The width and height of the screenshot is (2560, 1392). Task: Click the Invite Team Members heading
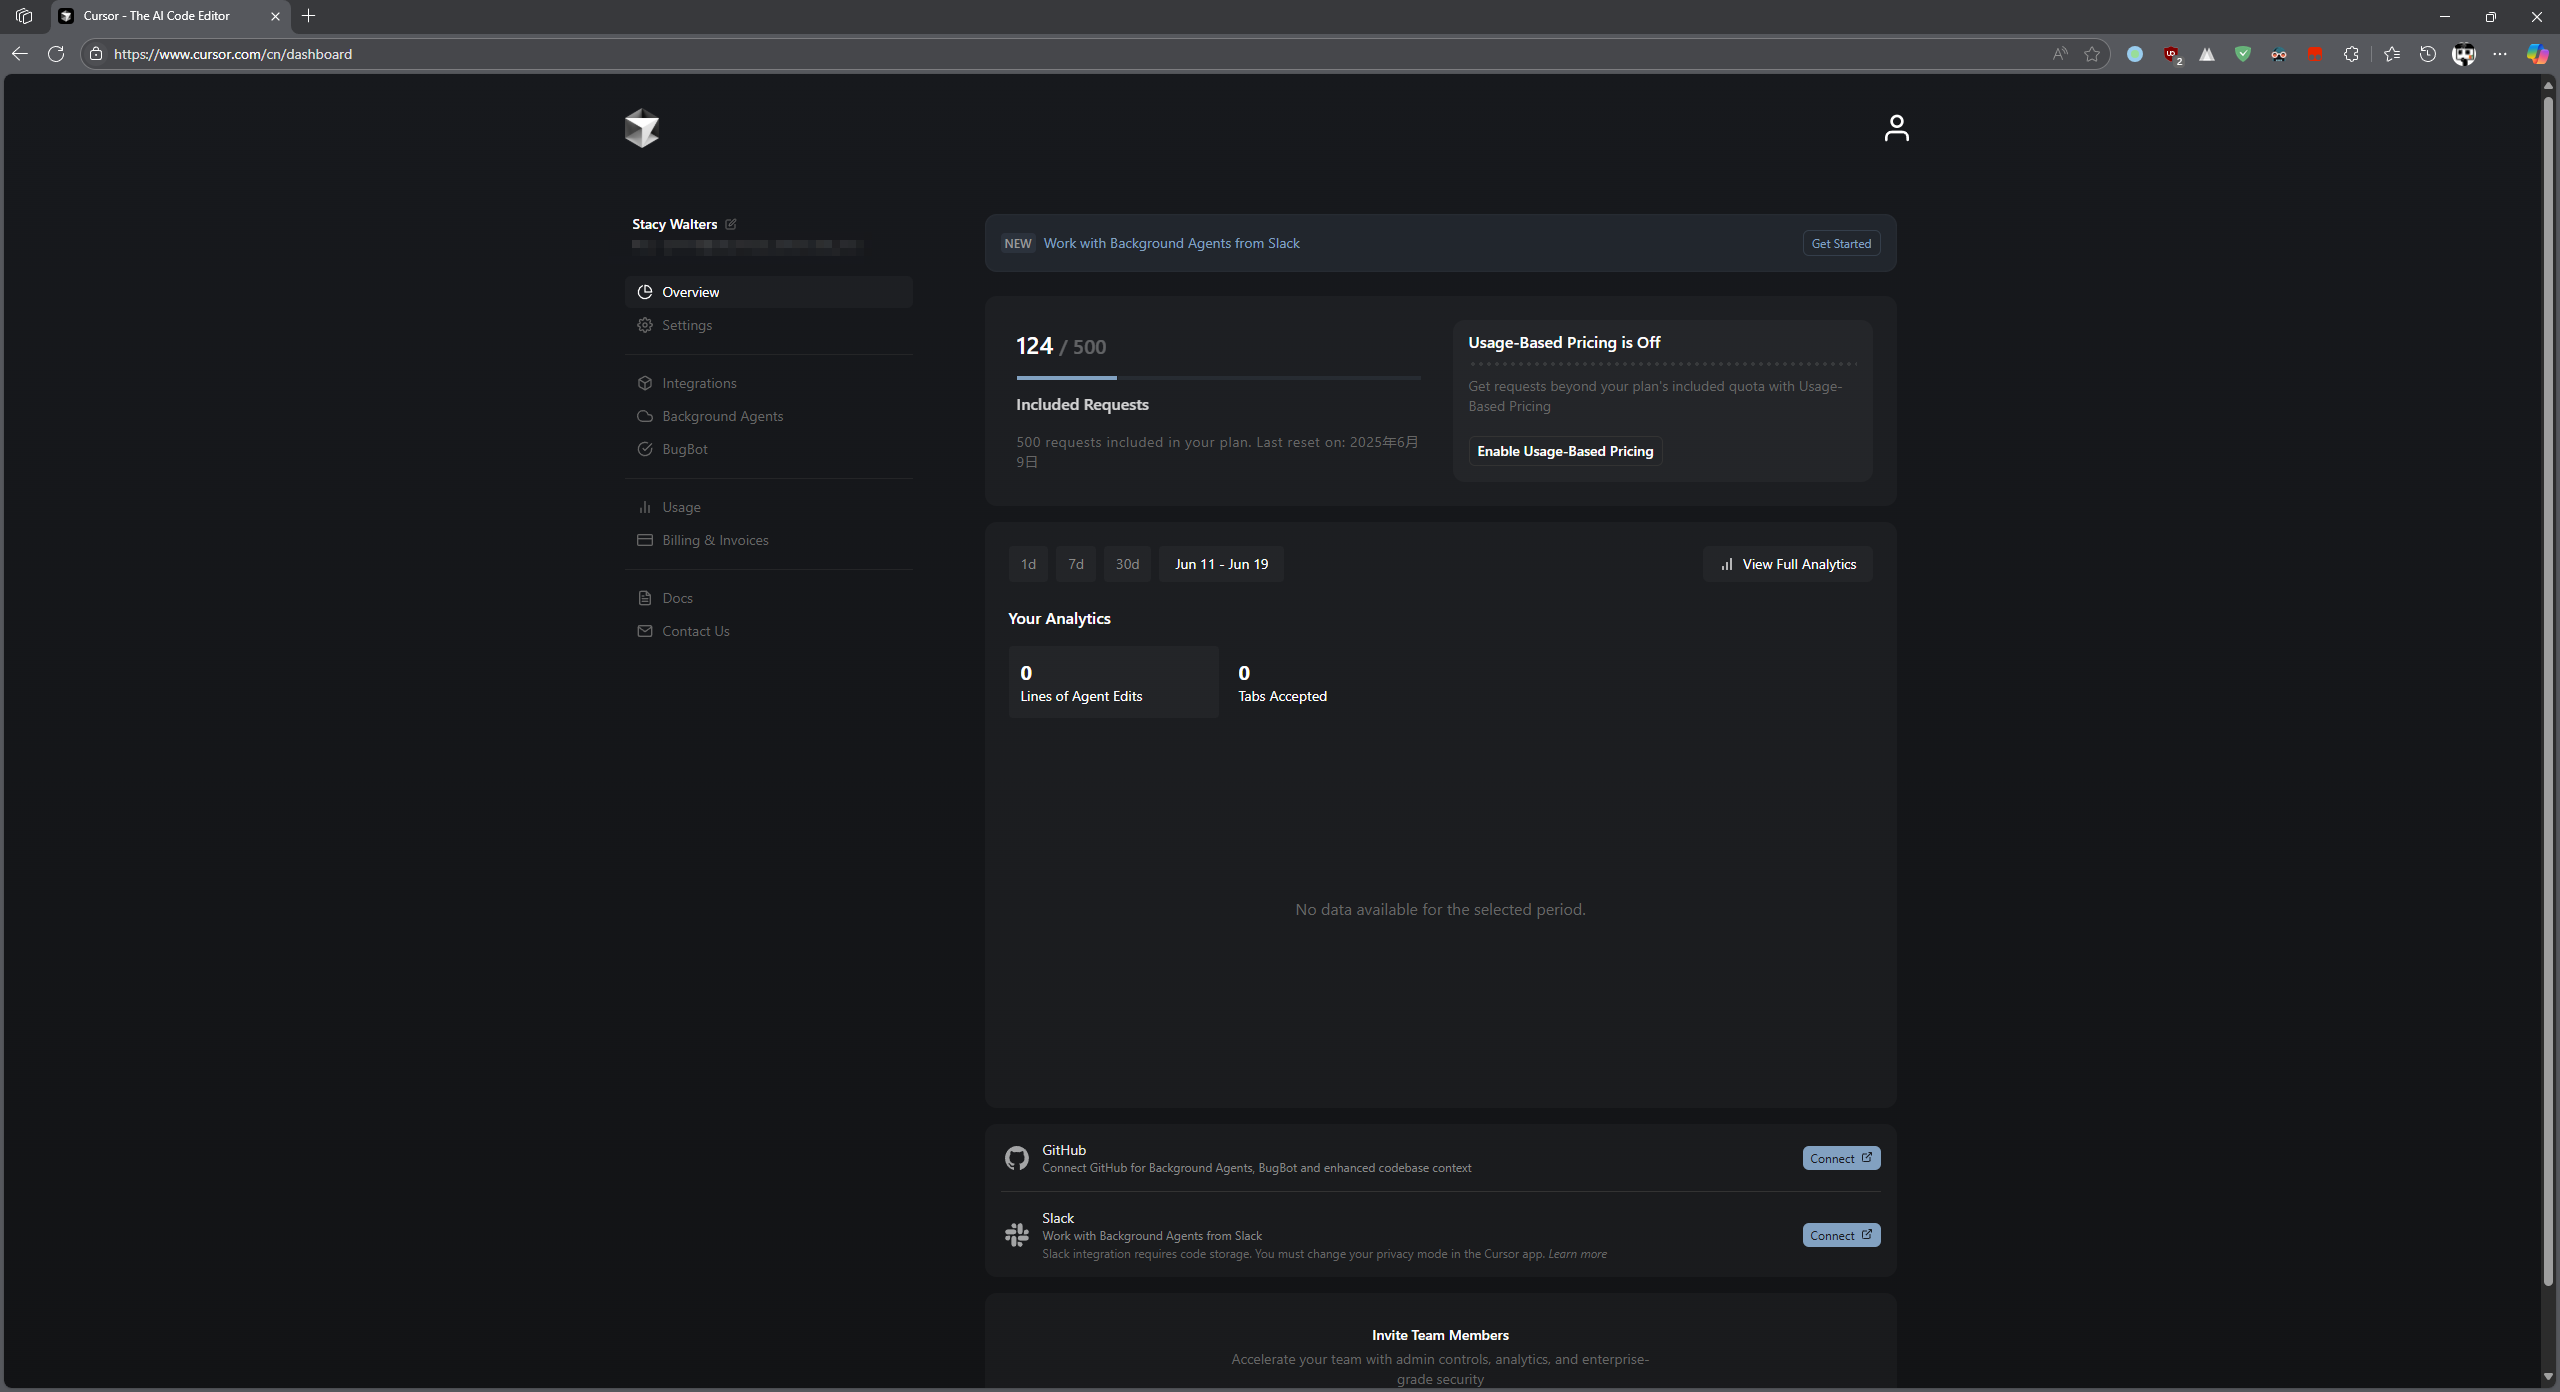pos(1440,1335)
